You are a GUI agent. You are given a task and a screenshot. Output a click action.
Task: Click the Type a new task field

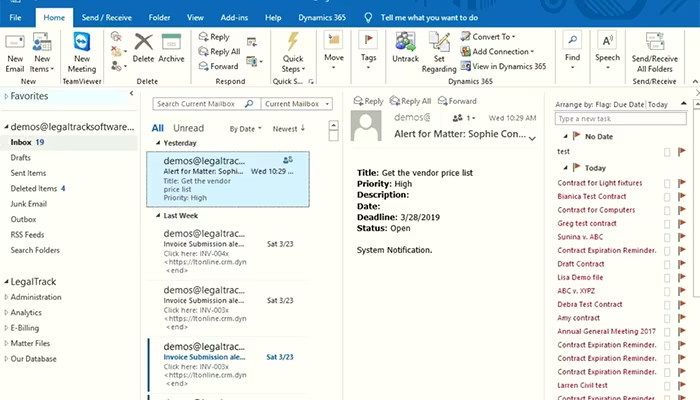tap(621, 119)
